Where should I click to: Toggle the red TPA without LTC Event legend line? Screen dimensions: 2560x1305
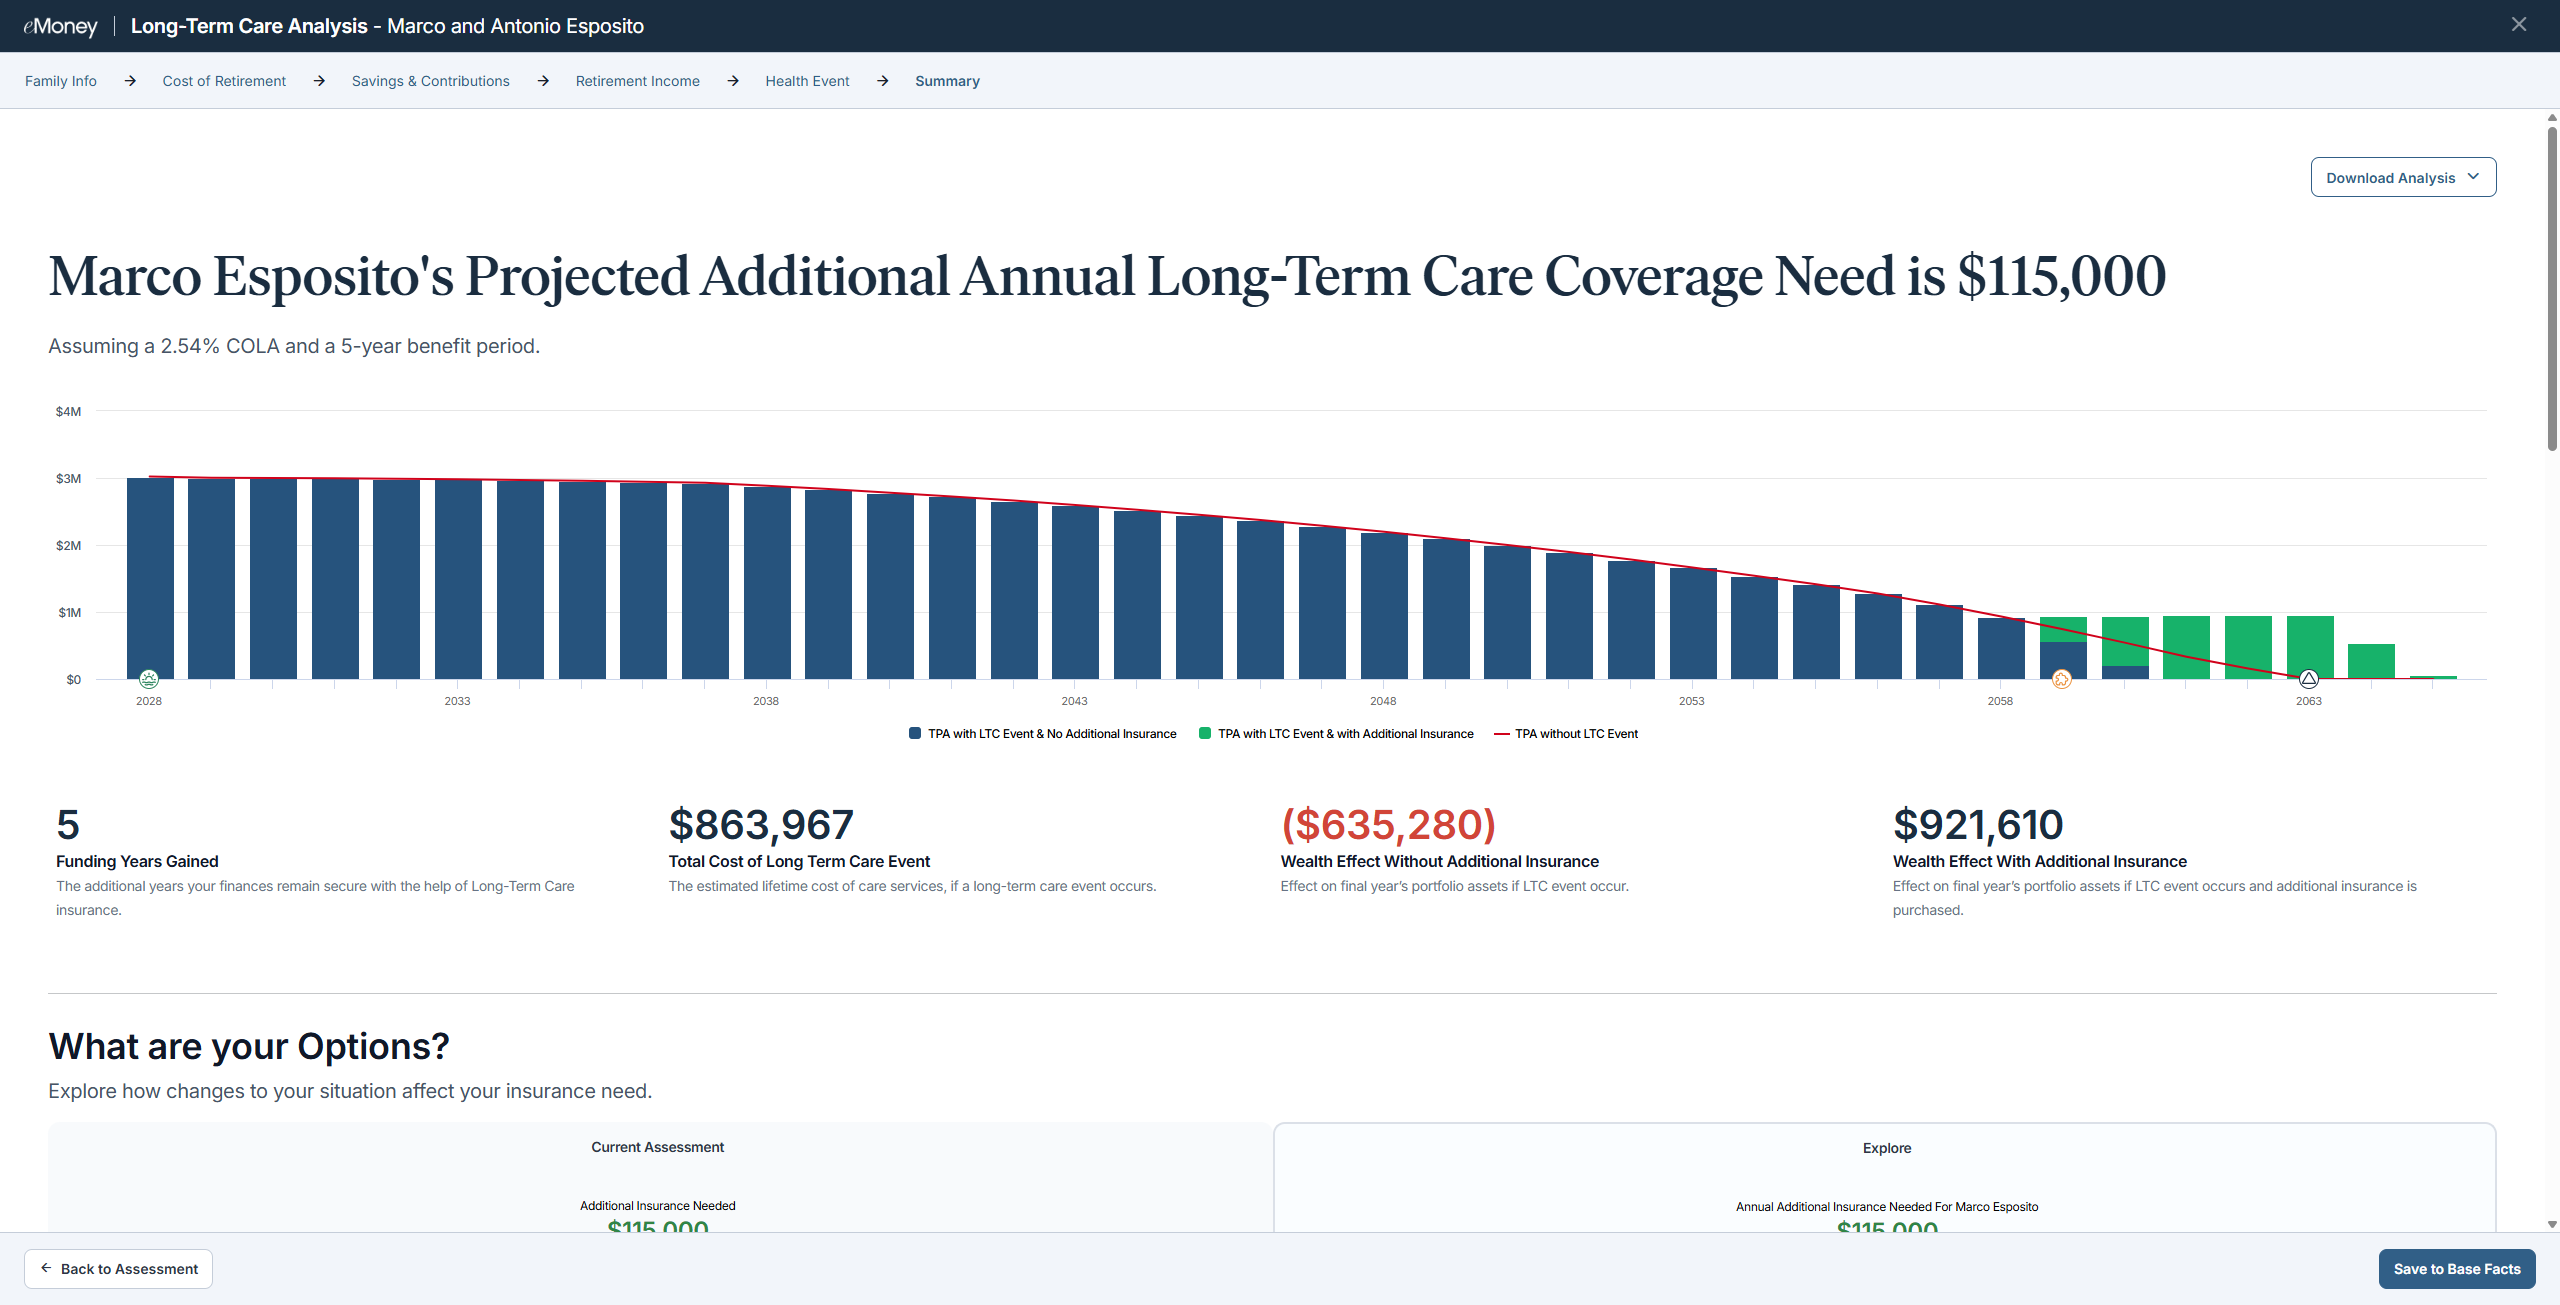1566,734
